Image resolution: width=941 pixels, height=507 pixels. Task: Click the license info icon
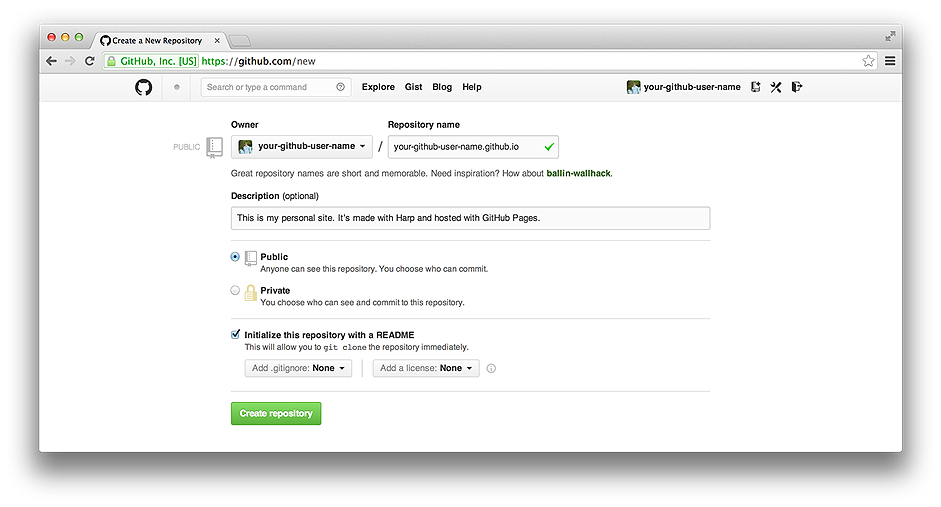491,368
